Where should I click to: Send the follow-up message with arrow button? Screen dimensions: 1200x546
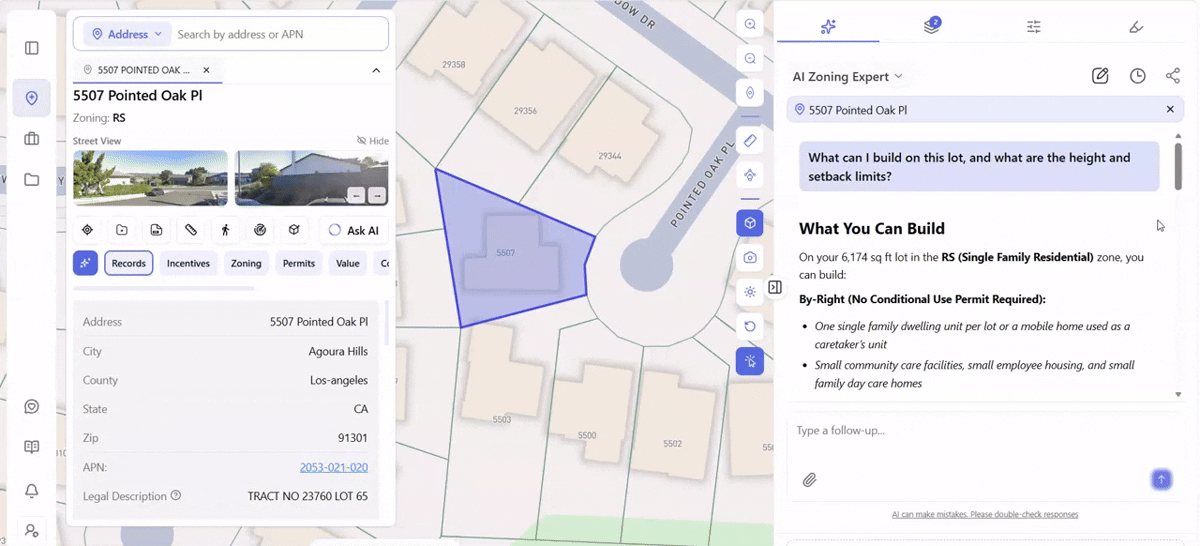point(1161,480)
